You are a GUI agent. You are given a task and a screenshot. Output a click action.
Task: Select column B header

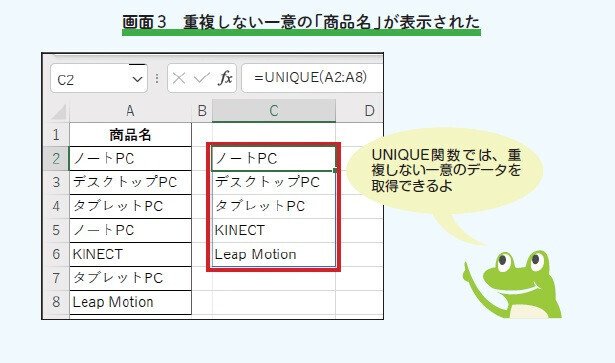click(x=202, y=111)
